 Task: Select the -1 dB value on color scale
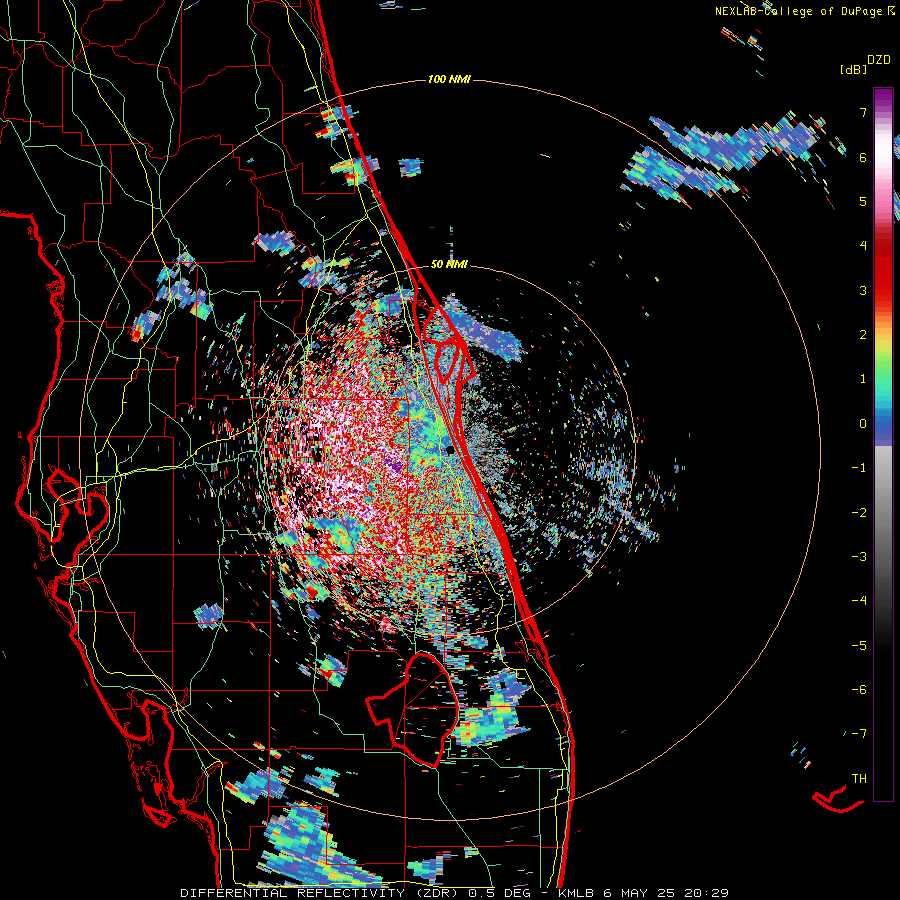click(x=859, y=468)
